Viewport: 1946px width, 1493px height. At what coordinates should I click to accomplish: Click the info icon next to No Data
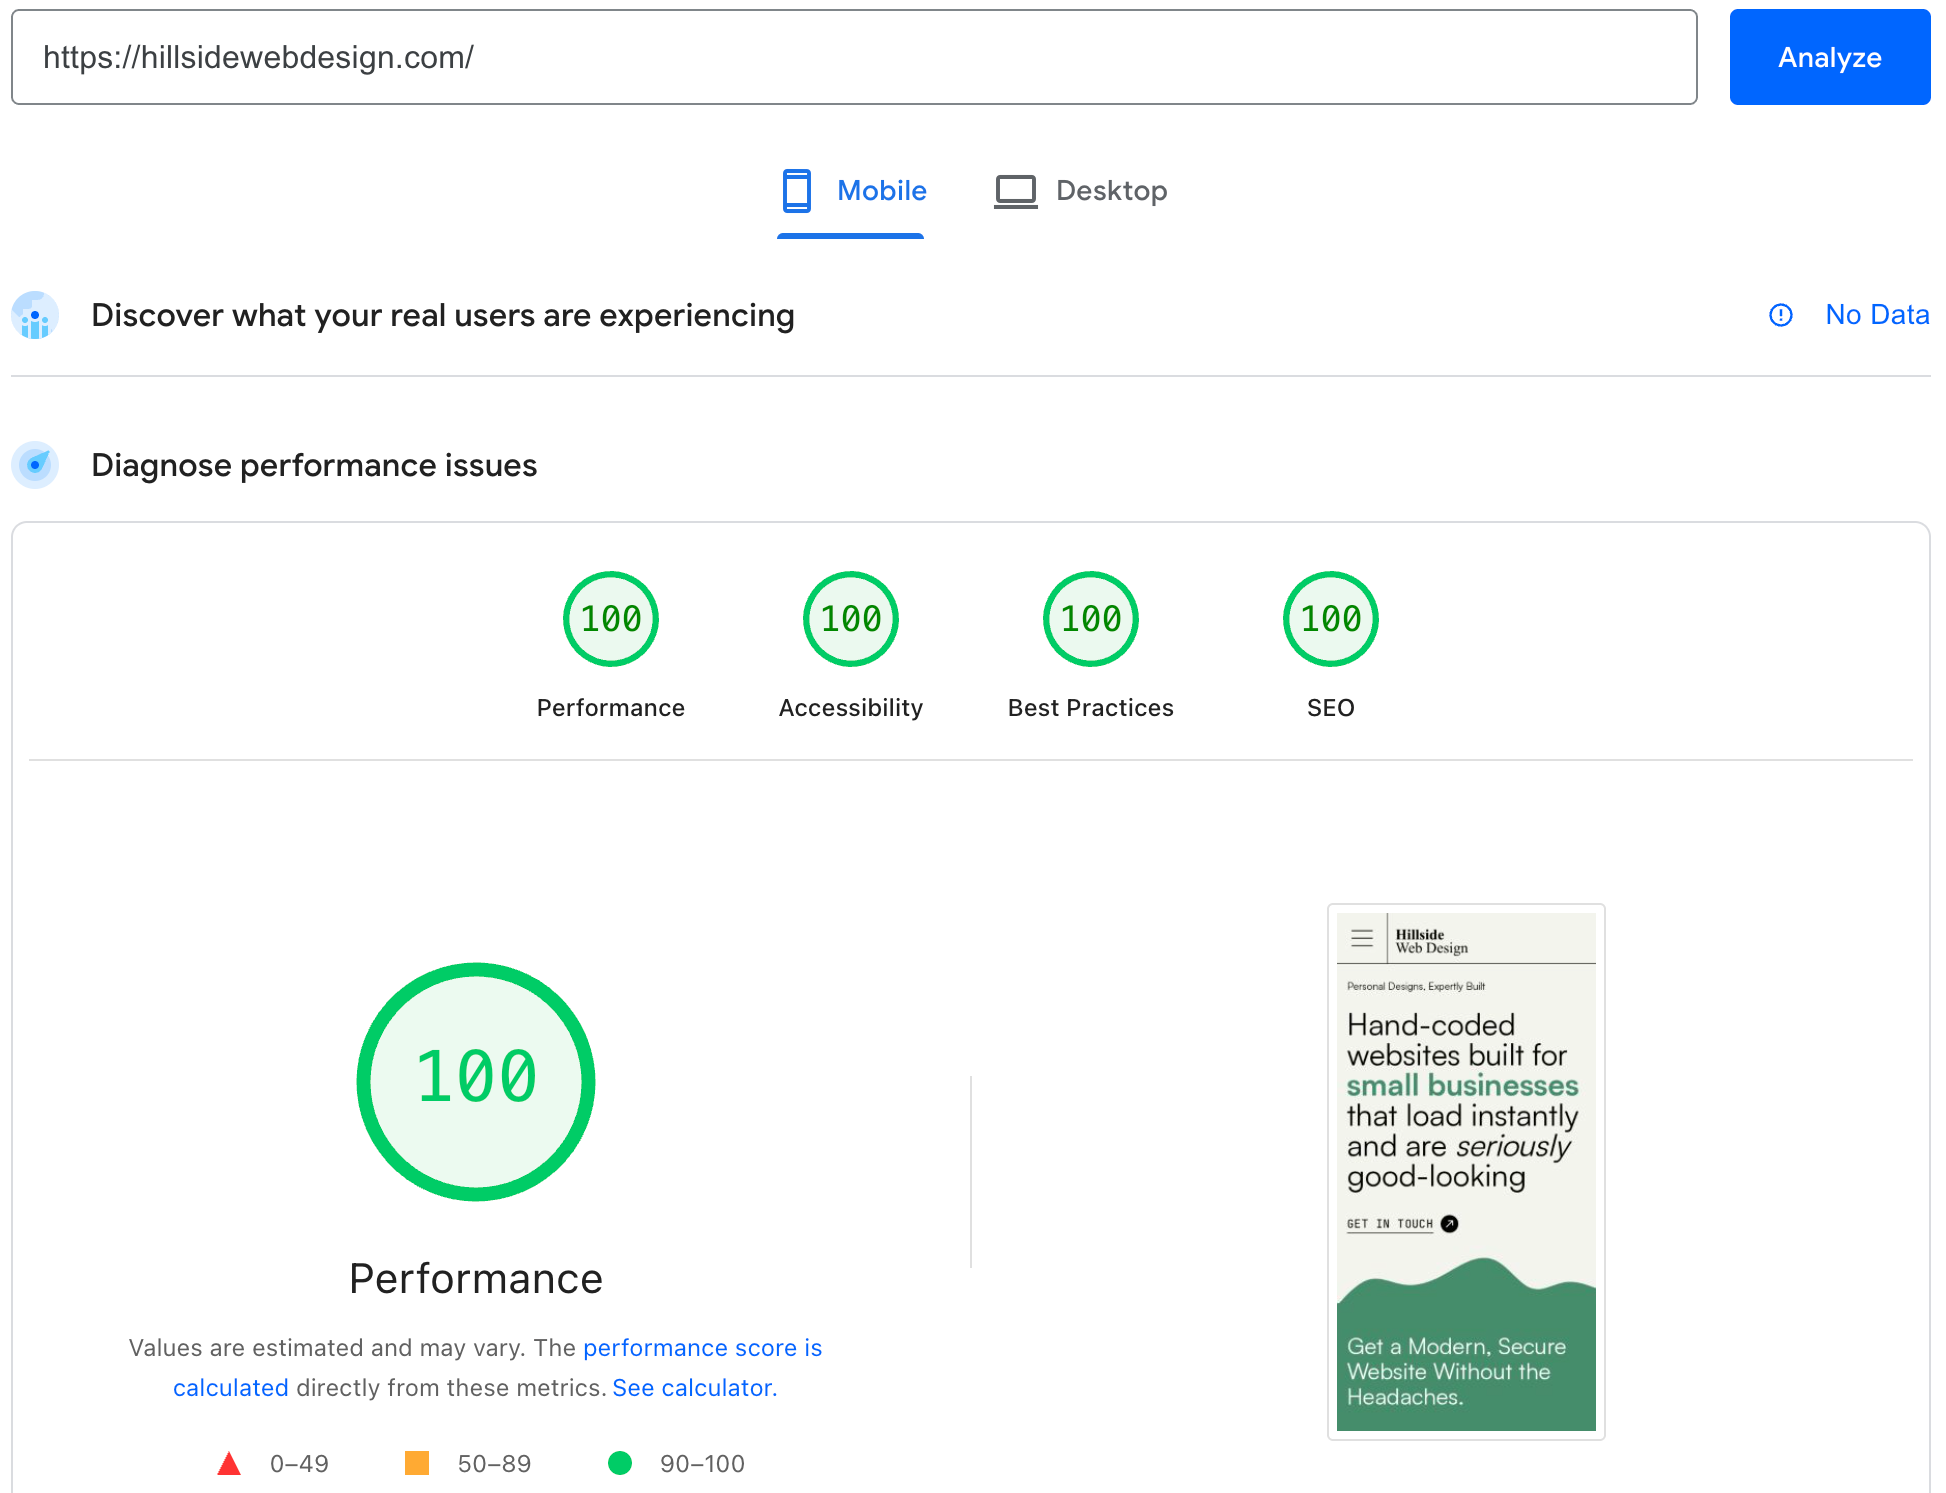point(1781,315)
